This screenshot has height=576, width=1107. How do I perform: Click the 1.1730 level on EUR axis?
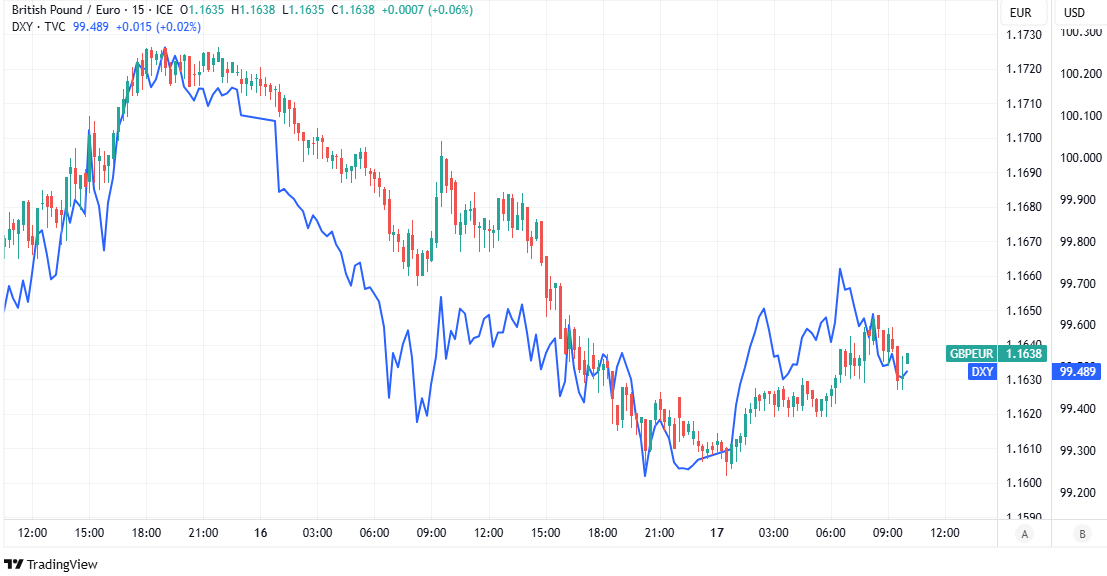[1023, 35]
